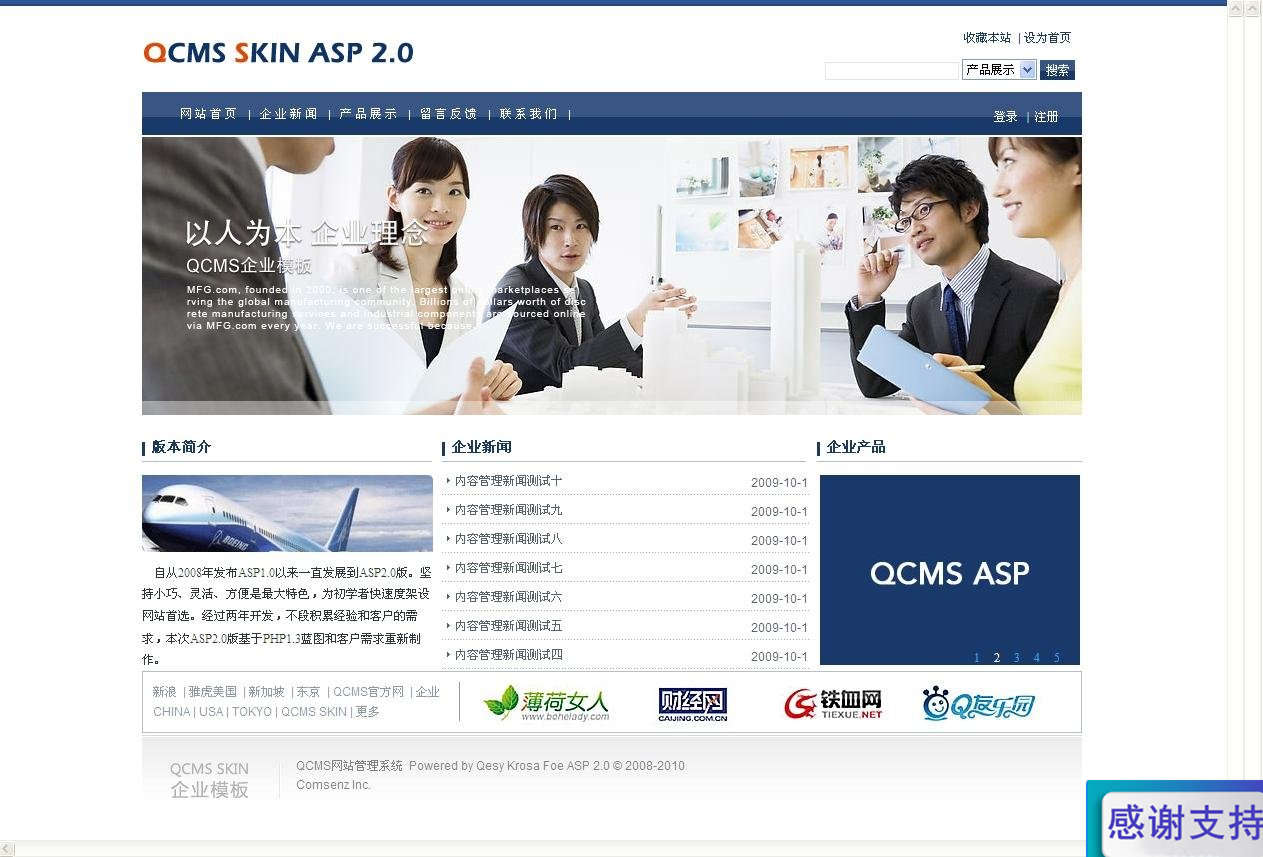Open 联系我们 navigation item
This screenshot has width=1263, height=857.
(528, 114)
